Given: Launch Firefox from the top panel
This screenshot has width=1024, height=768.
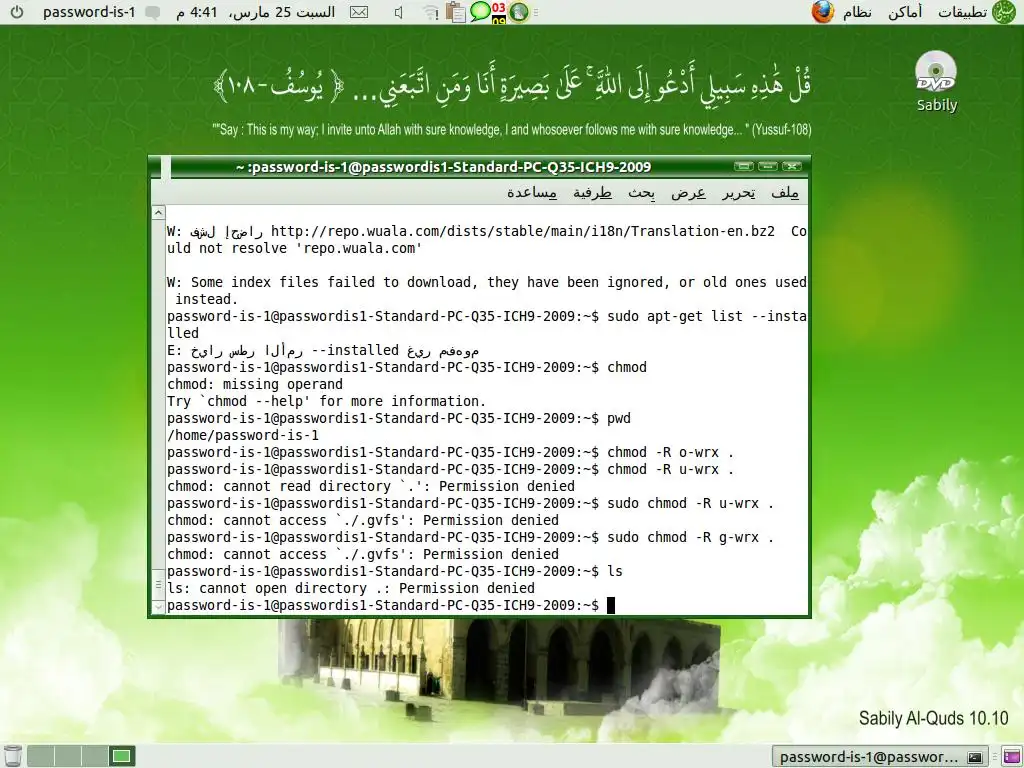Looking at the screenshot, I should point(823,12).
